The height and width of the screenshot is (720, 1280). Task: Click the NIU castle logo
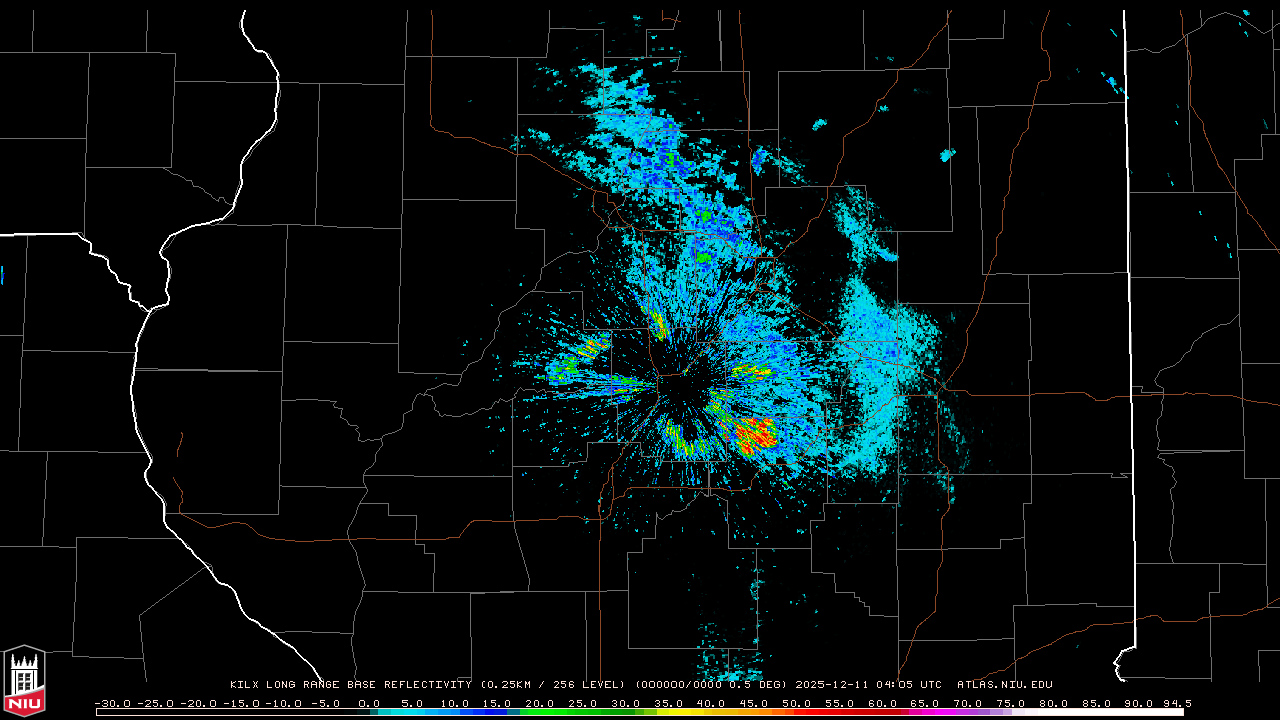click(24, 681)
